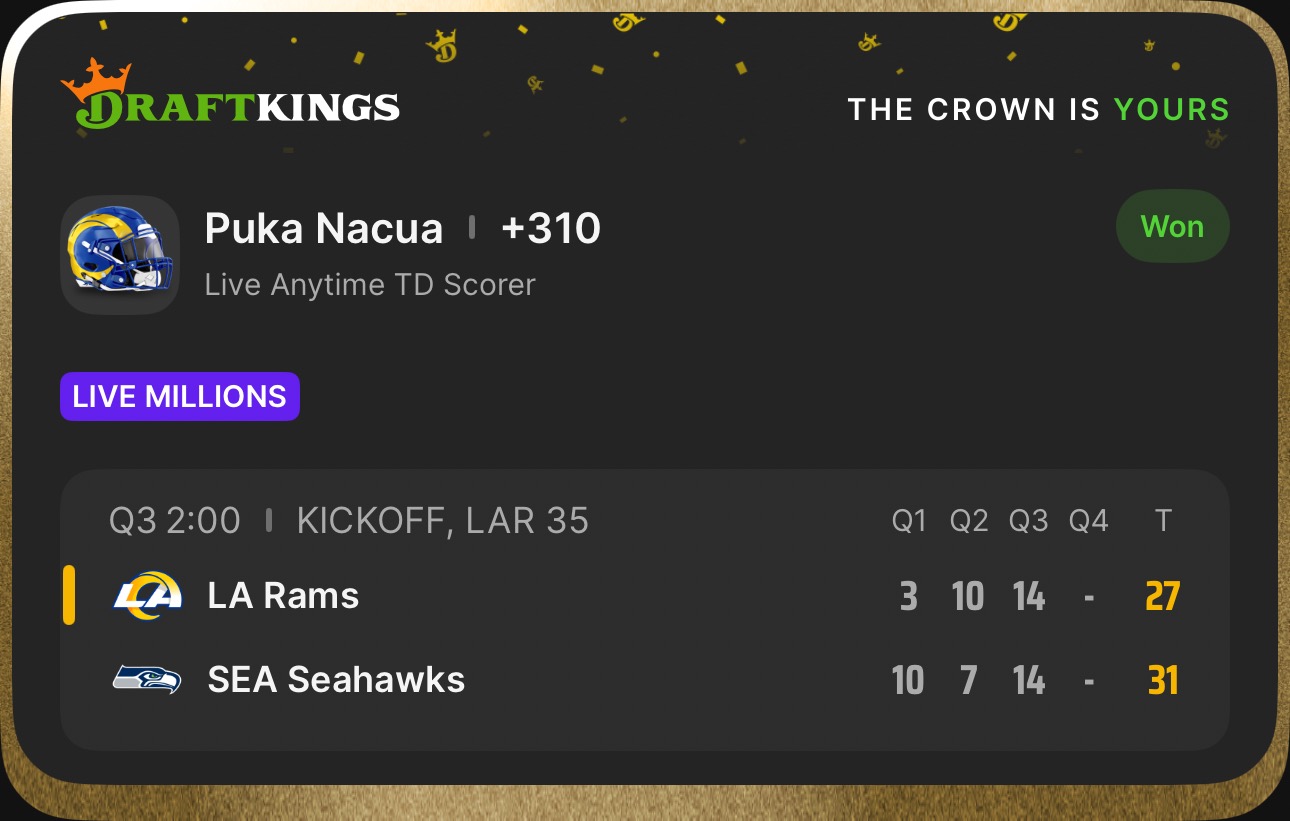Select the Seattle Seahawks team logo
The image size is (1290, 821).
(x=147, y=680)
